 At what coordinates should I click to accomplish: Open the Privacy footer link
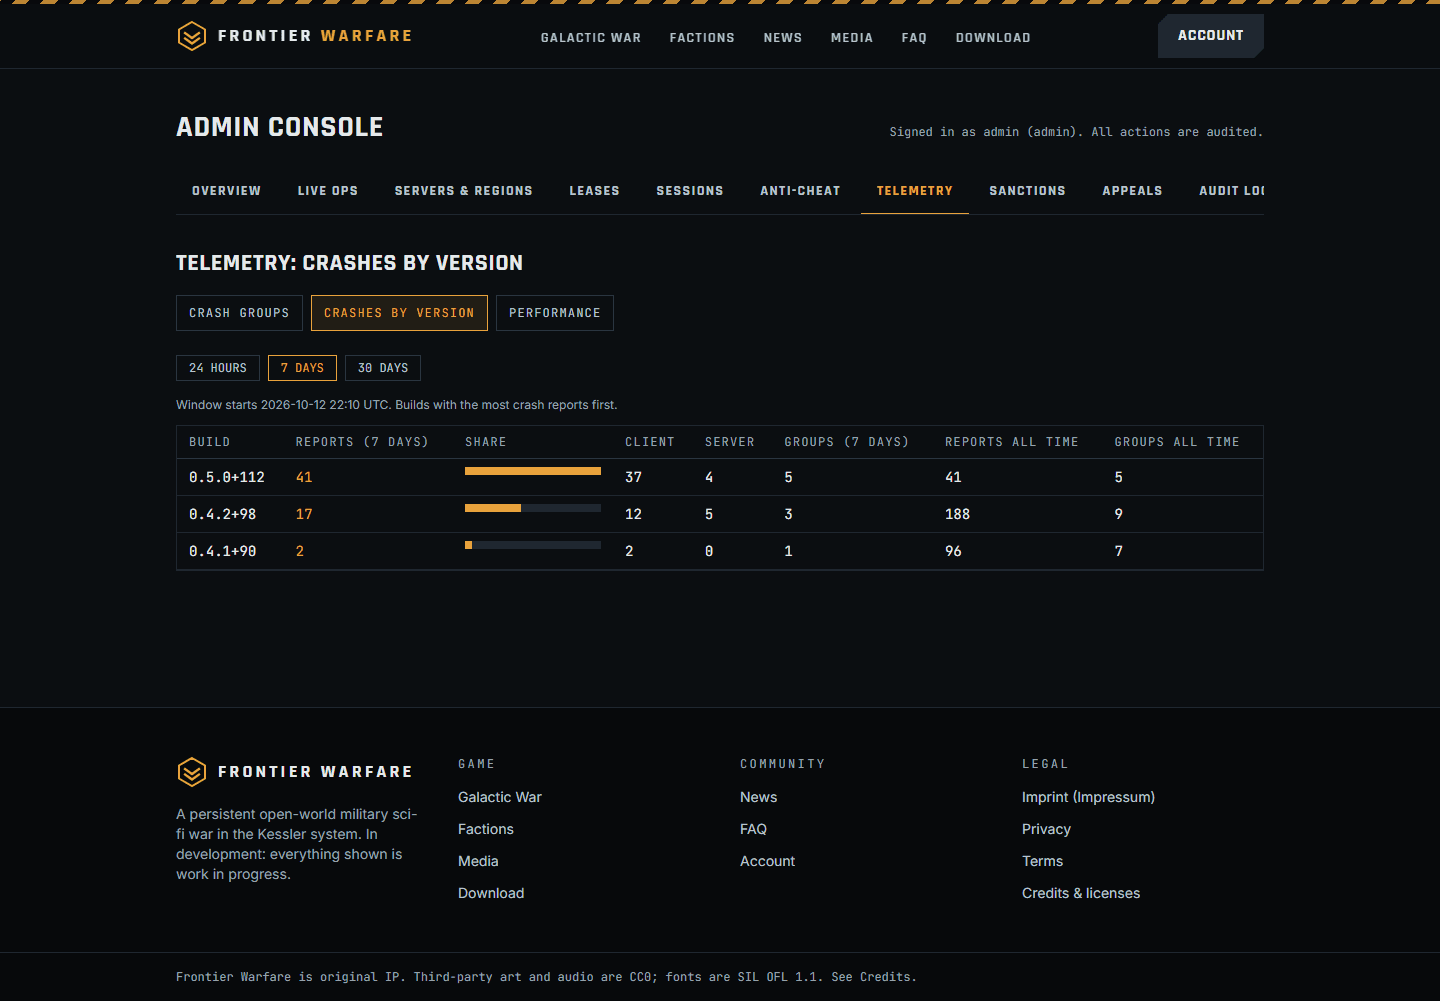coord(1046,829)
